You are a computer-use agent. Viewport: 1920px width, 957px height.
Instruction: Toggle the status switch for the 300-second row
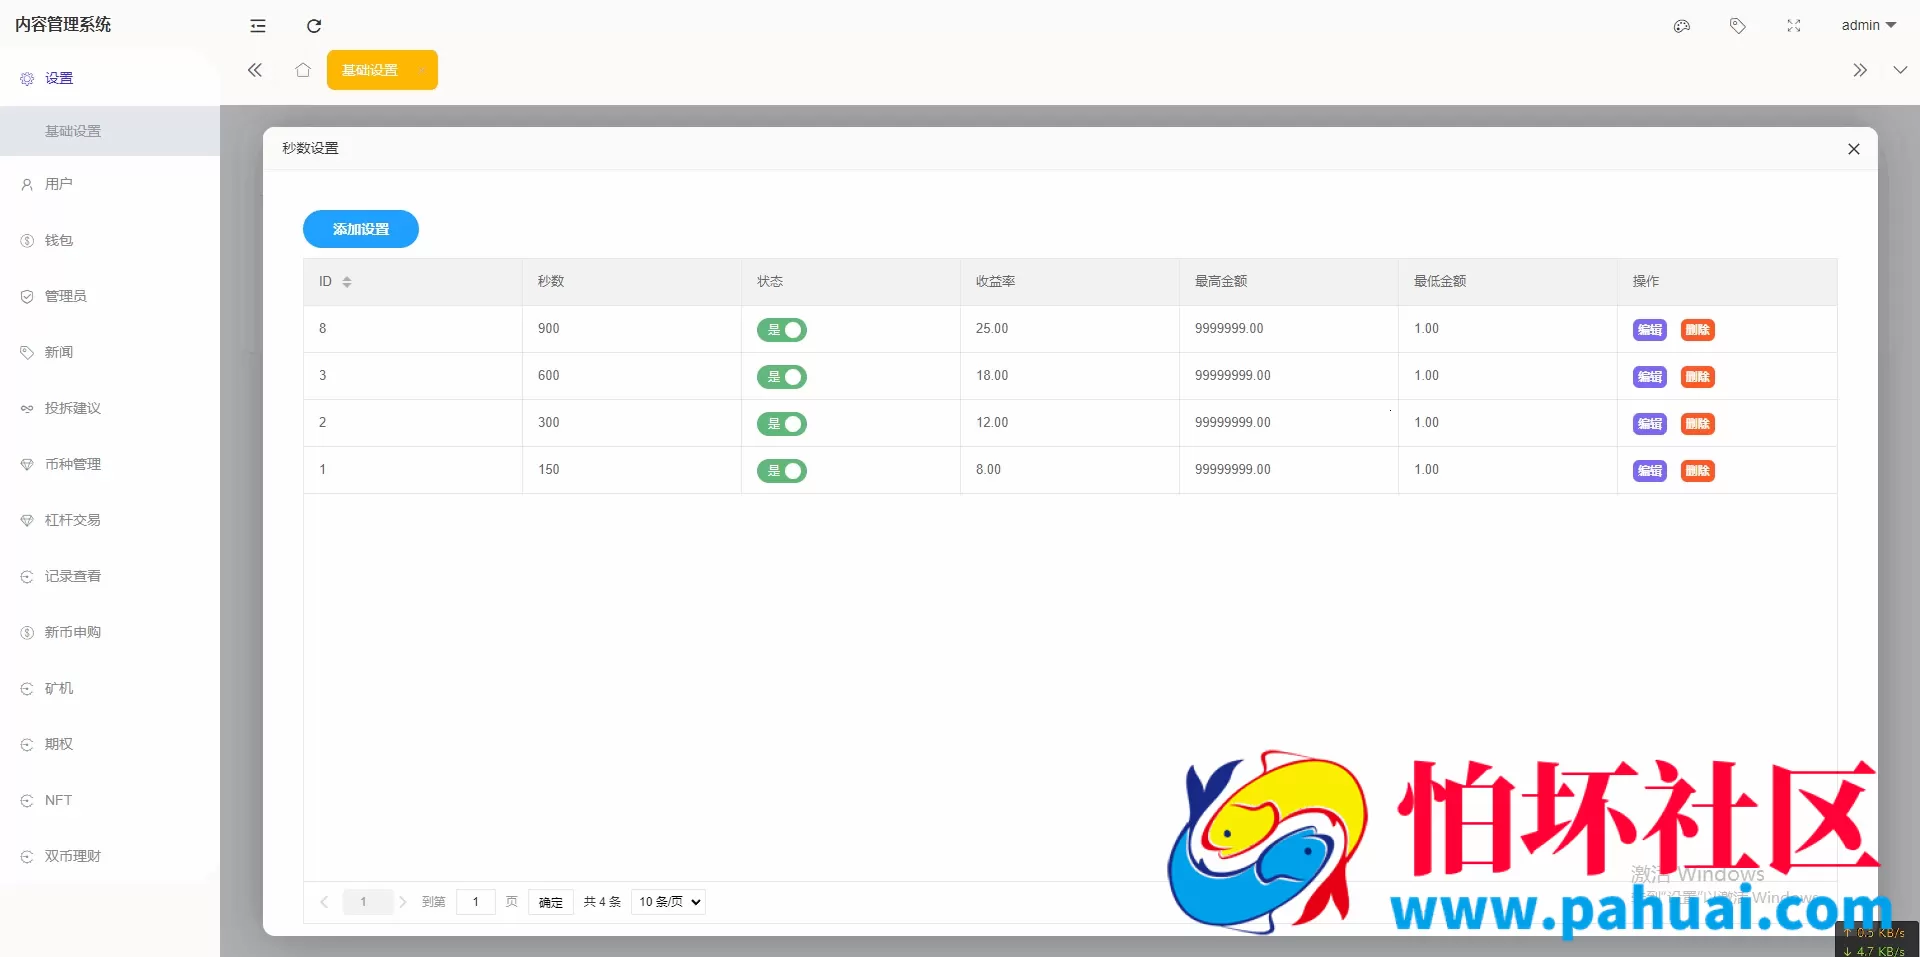pos(782,424)
